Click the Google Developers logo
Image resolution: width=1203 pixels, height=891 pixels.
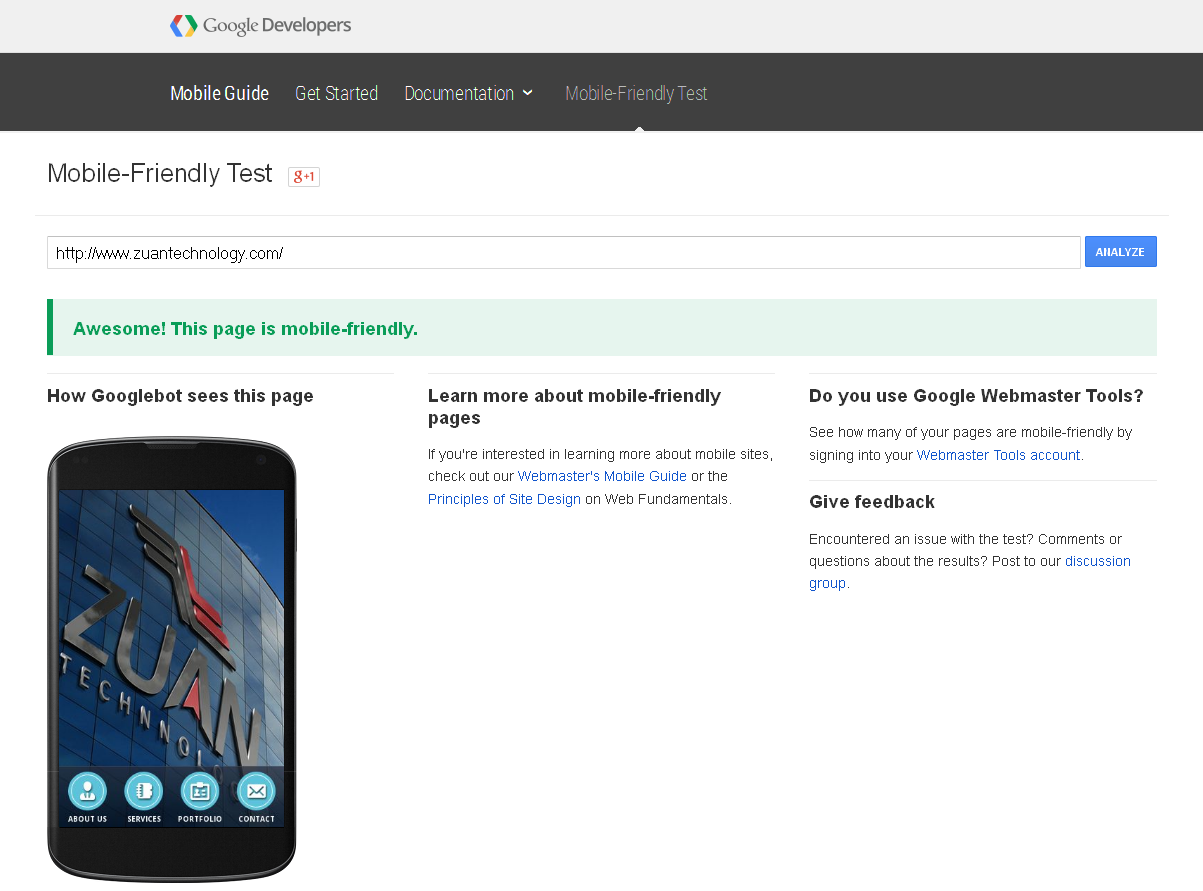point(261,26)
